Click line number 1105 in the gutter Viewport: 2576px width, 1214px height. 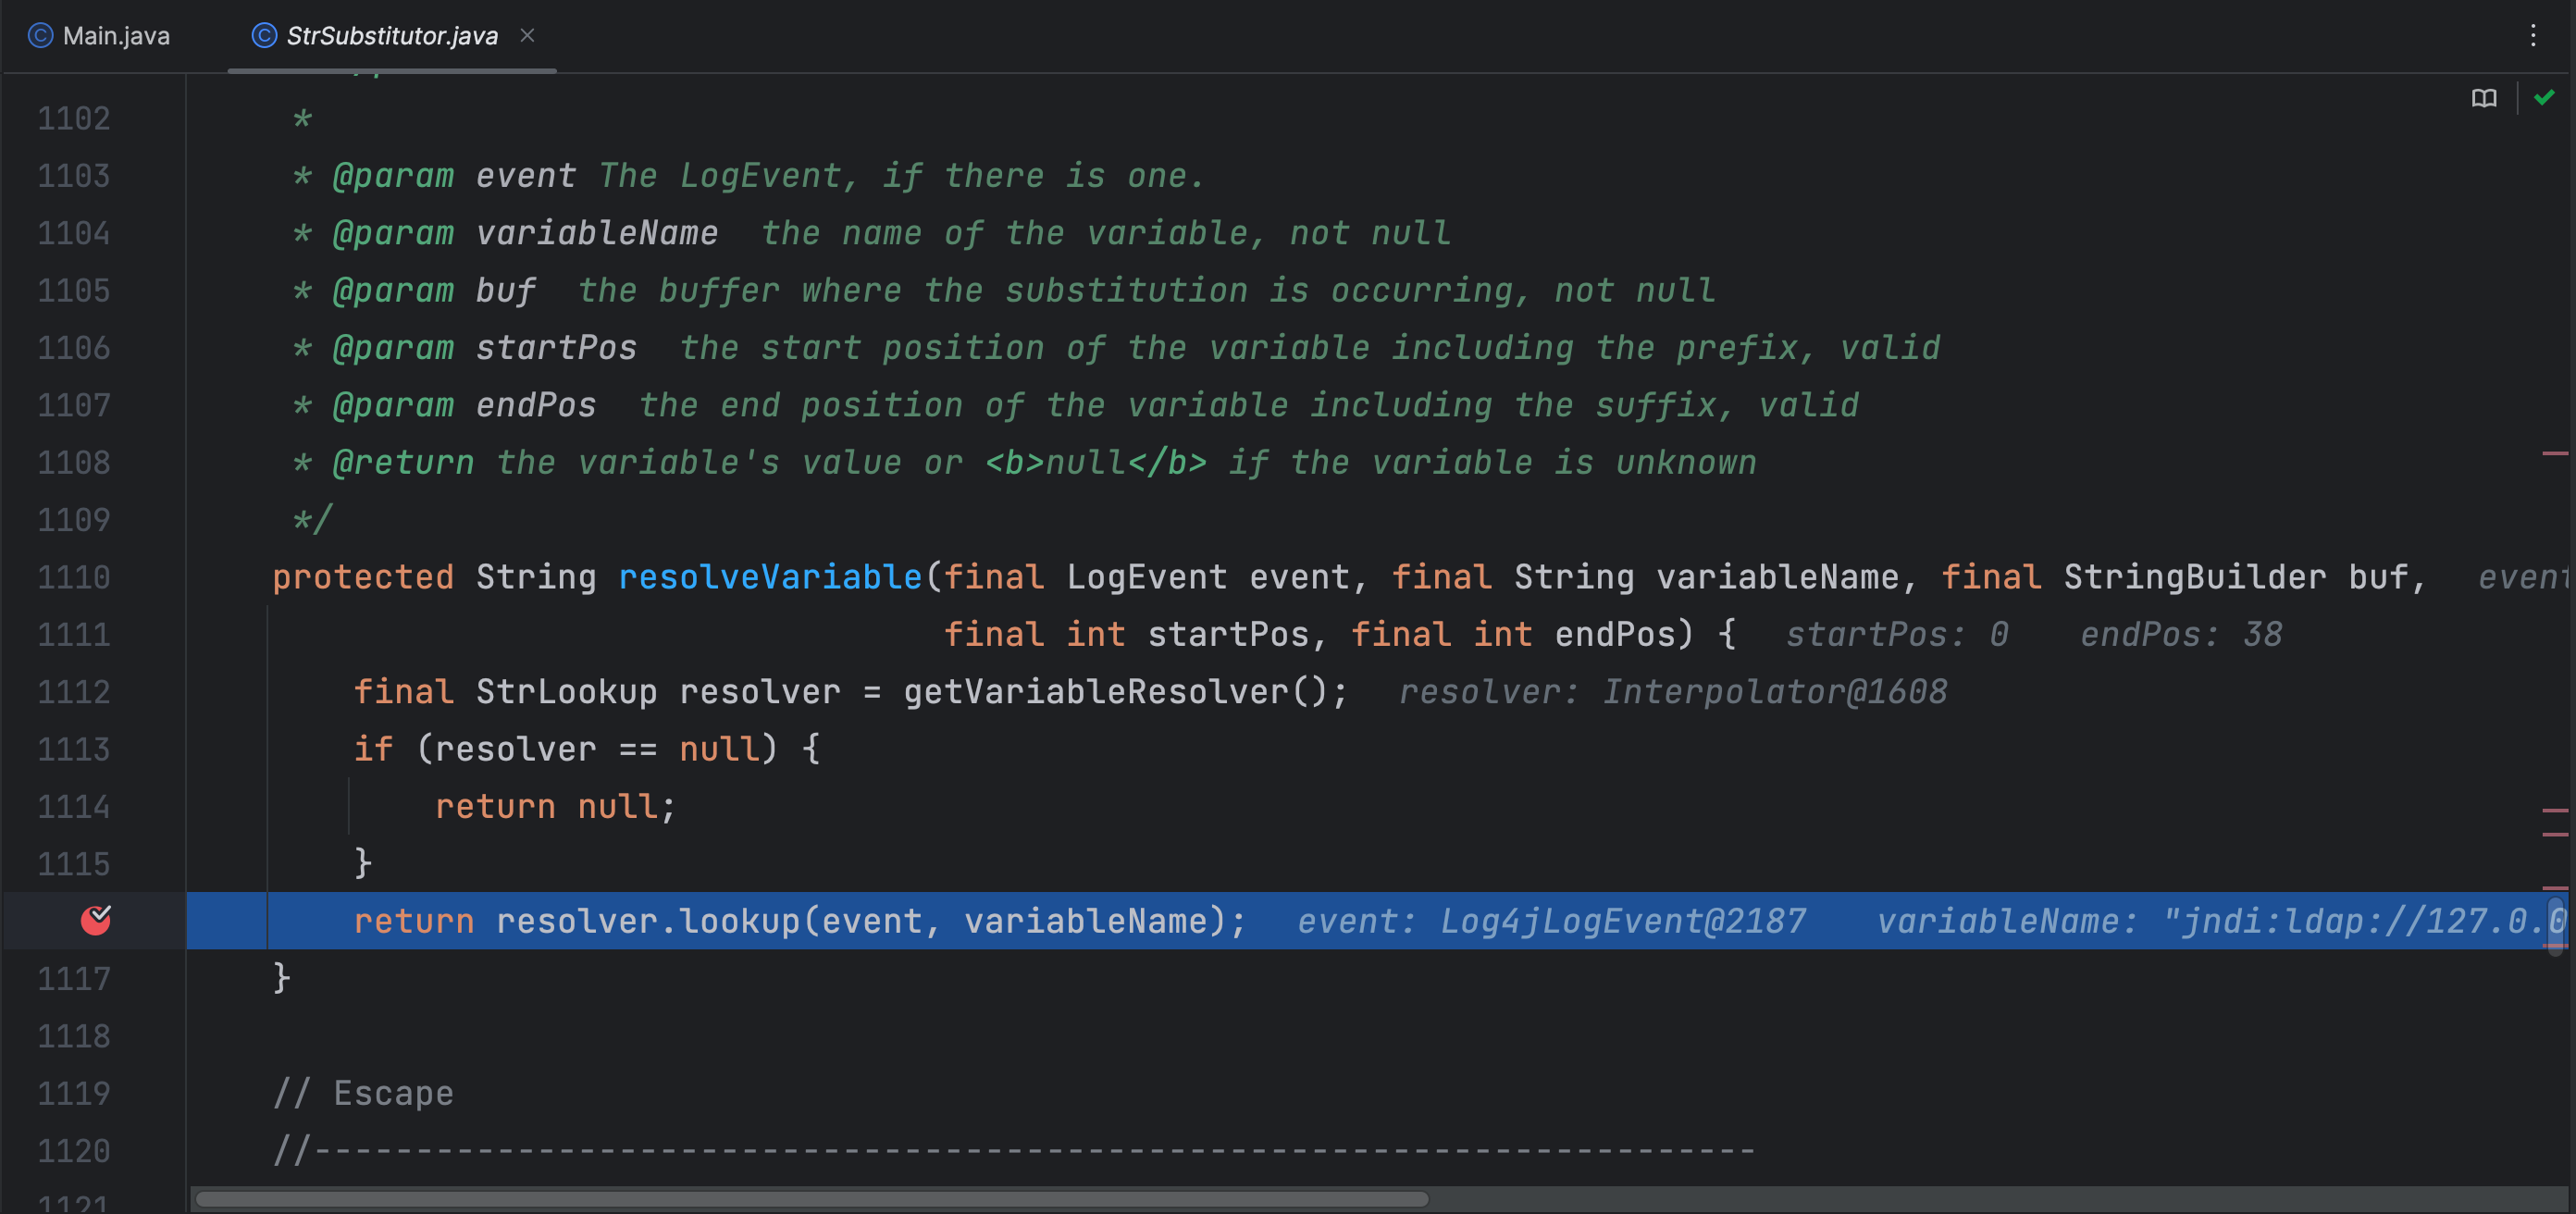pos(74,291)
